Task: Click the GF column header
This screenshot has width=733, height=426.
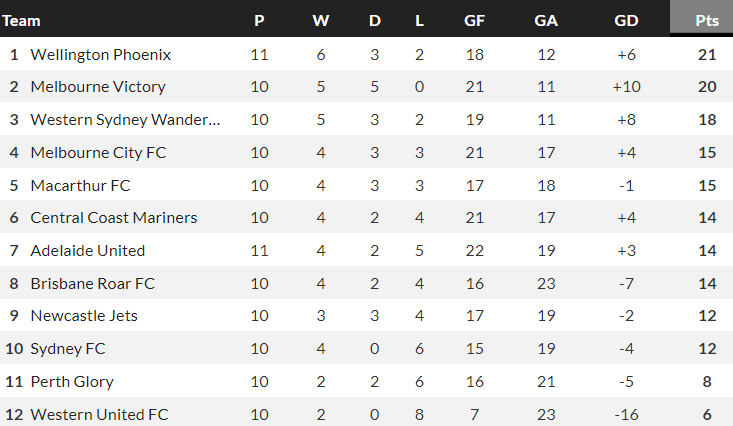Action: (x=475, y=19)
